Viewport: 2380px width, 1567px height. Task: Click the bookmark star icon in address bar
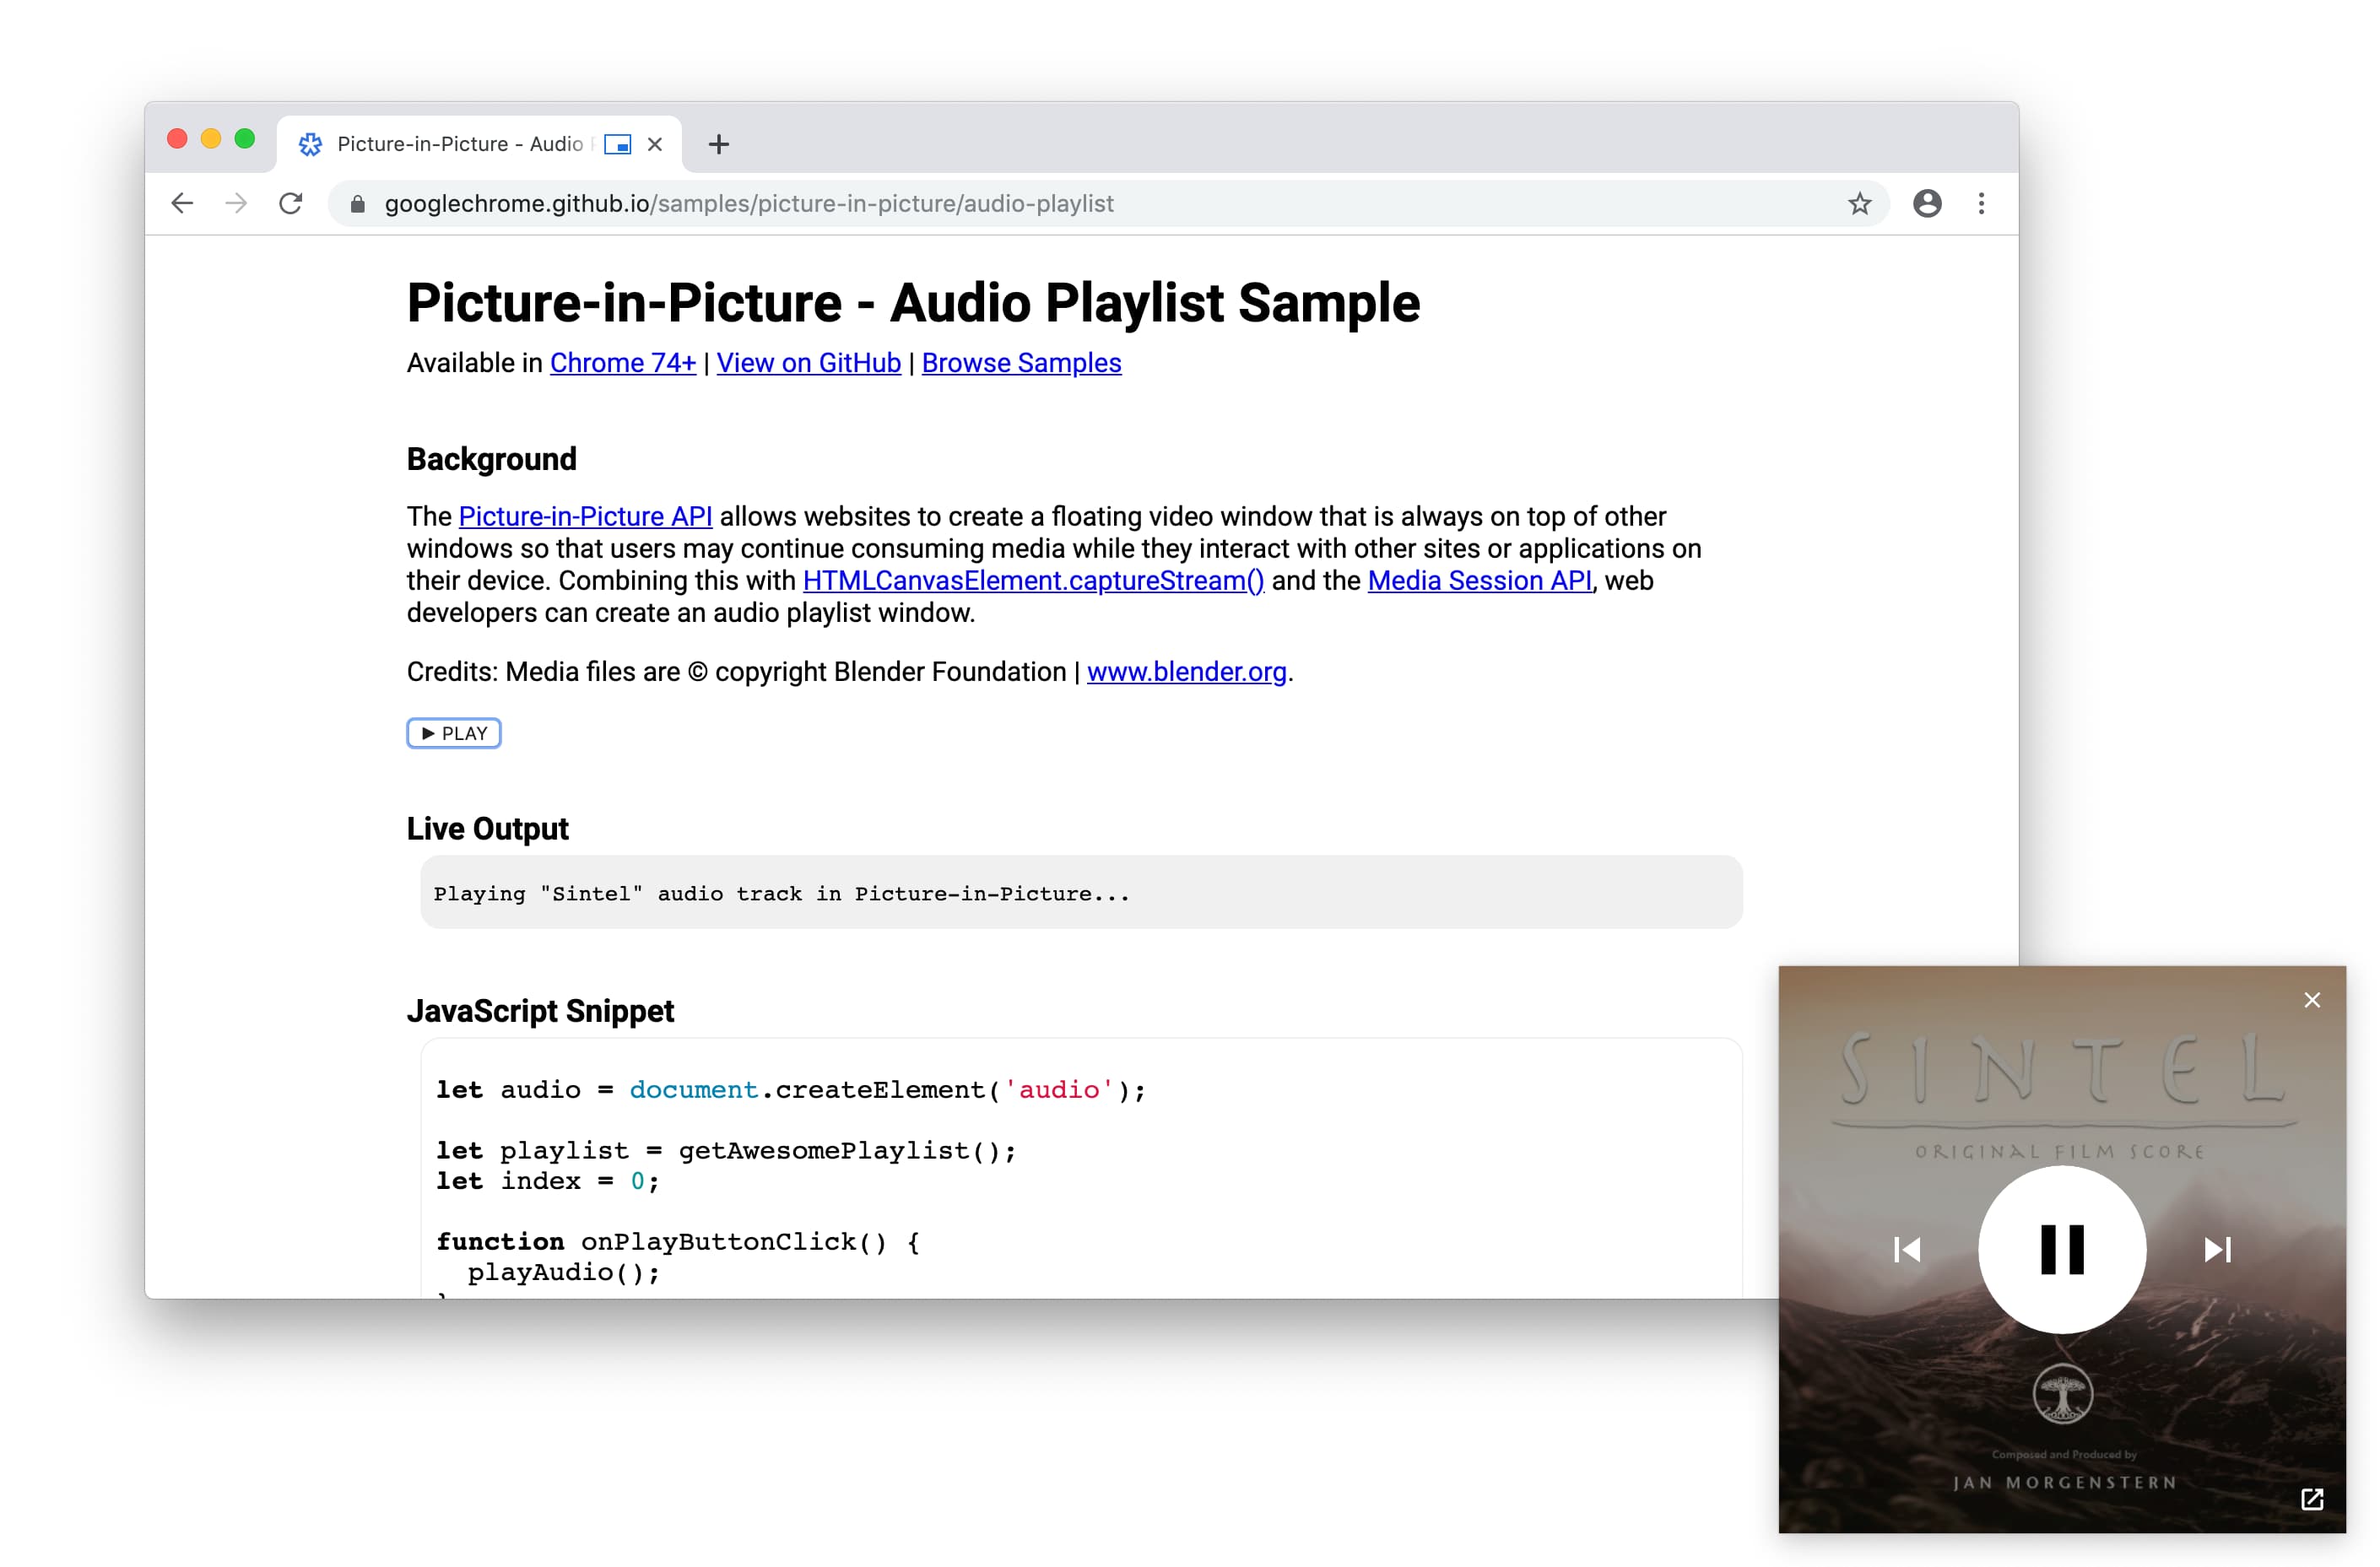coord(1859,203)
